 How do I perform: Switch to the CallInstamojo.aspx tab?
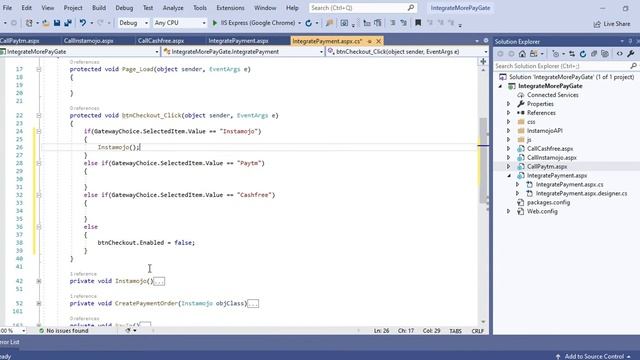pos(89,41)
